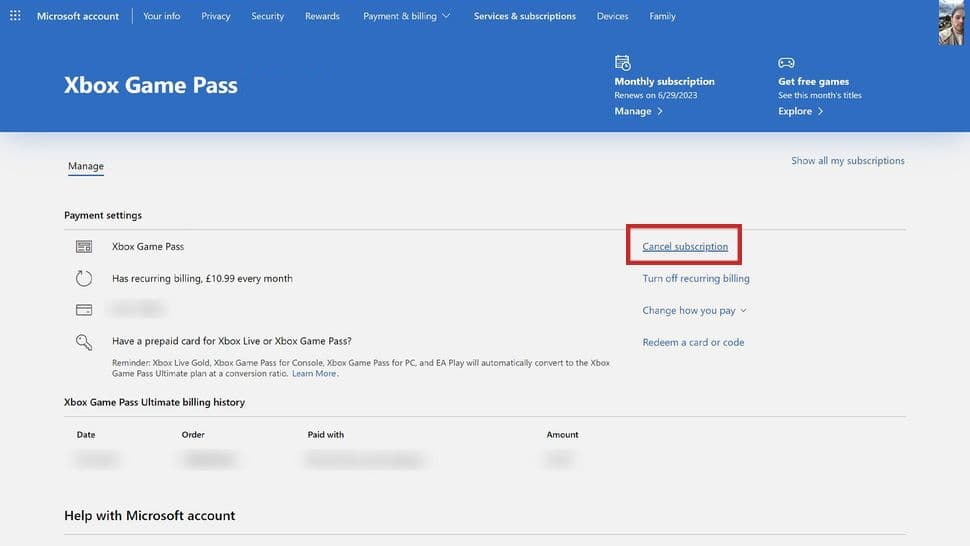Click the recurring billing refresh icon
970x546 pixels.
tap(84, 278)
